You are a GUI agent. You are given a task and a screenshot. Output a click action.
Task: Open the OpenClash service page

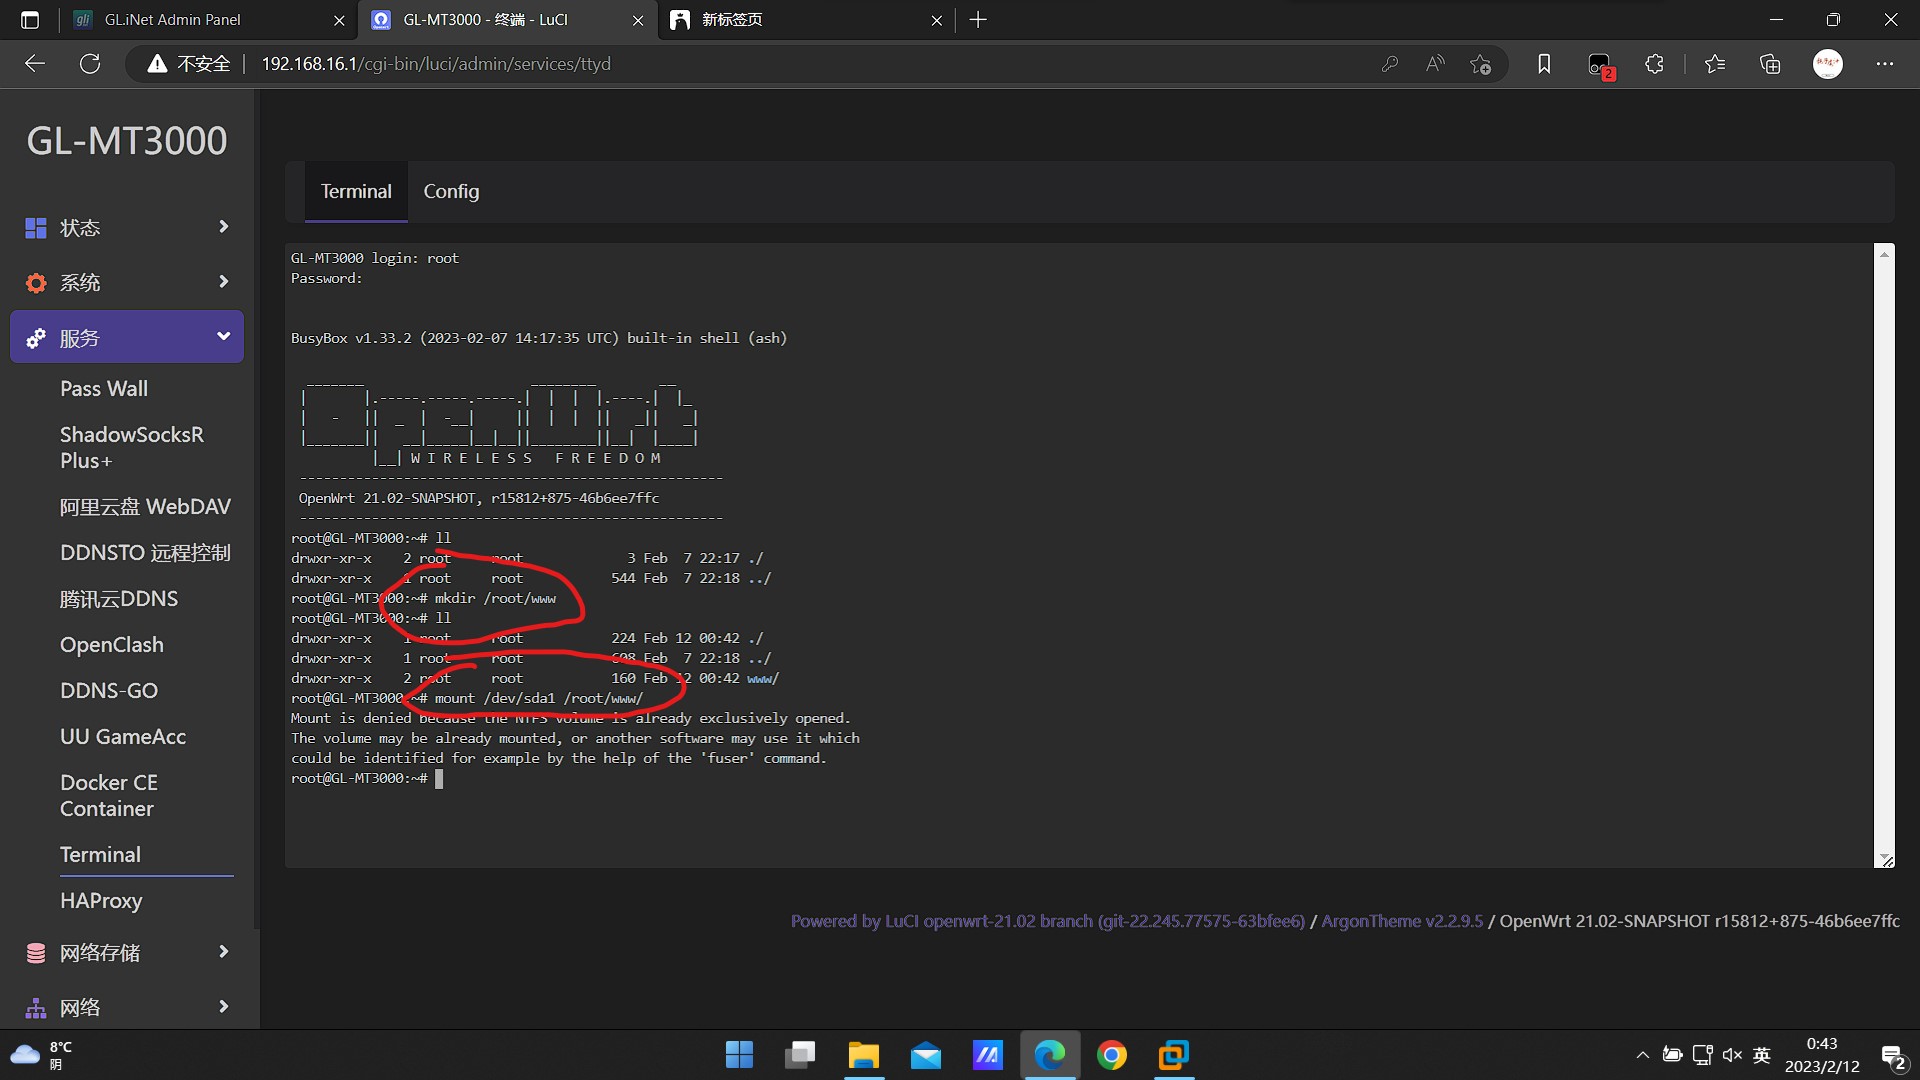(x=112, y=645)
